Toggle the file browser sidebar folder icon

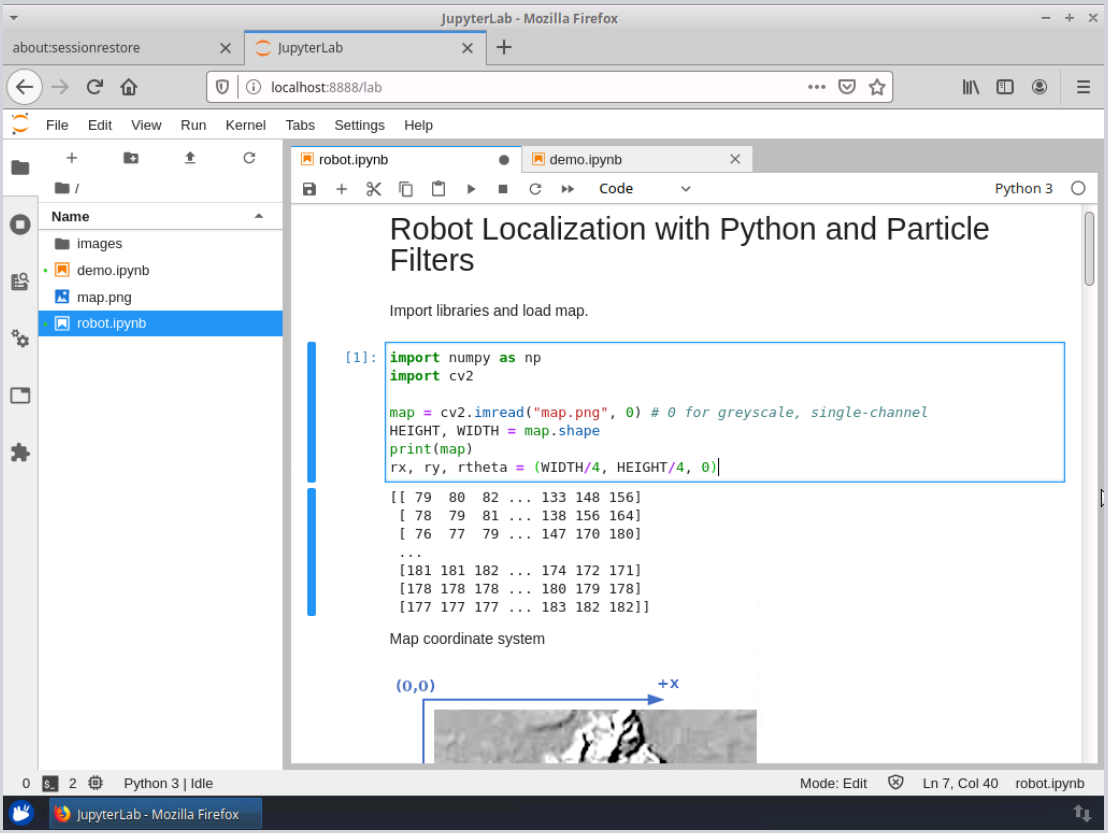tap(20, 167)
